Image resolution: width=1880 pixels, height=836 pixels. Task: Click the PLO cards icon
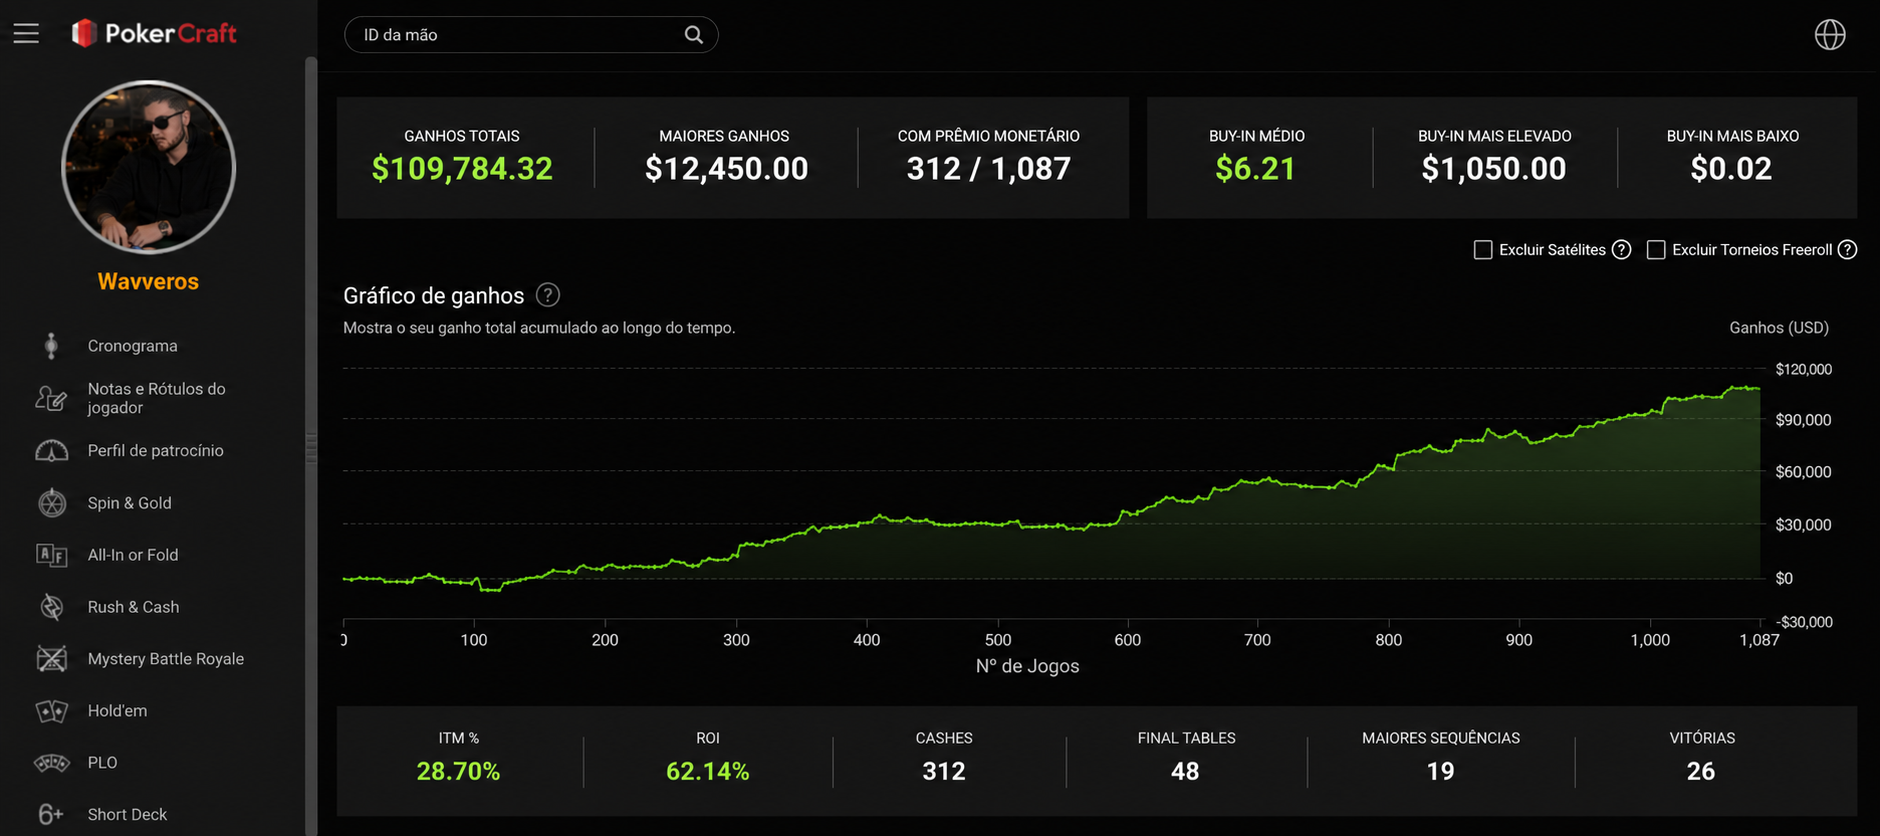pyautogui.click(x=51, y=763)
